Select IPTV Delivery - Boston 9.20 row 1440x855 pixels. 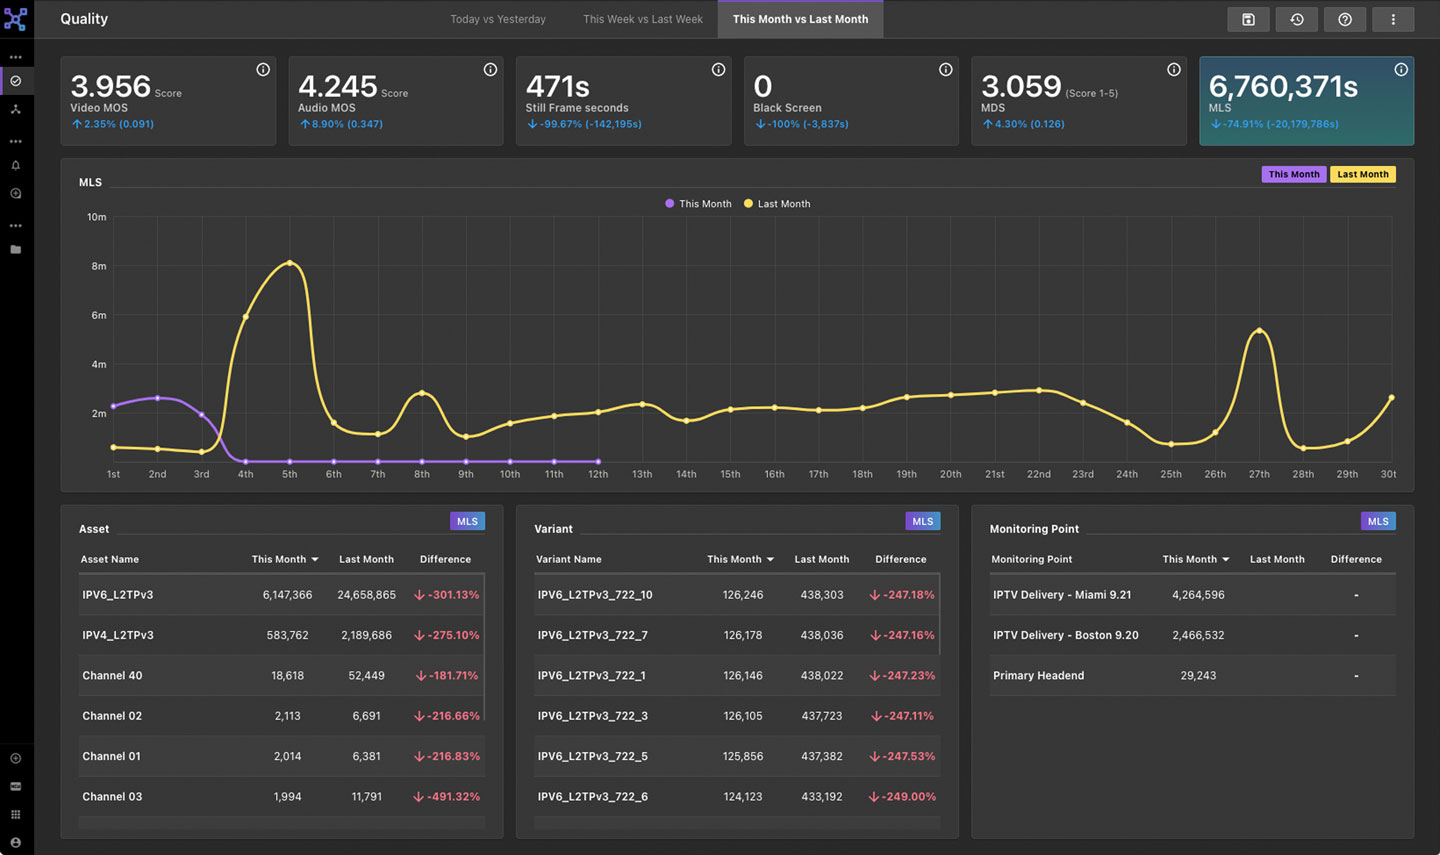pos(1193,635)
